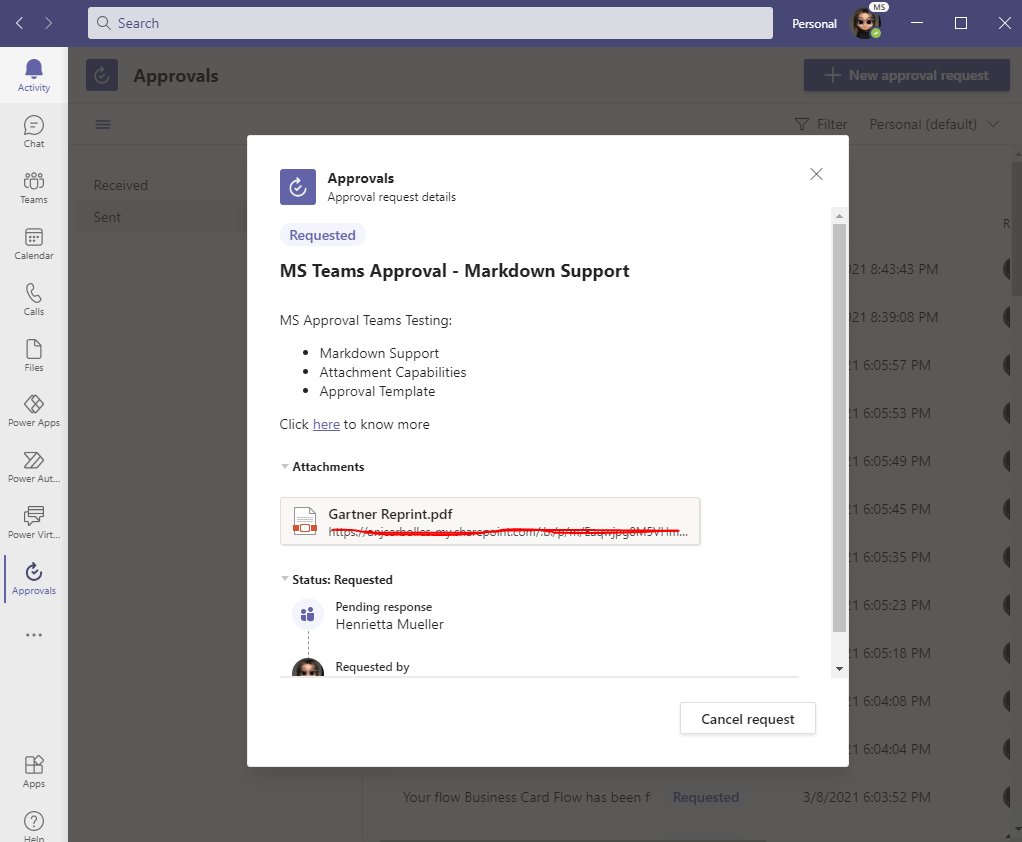
Task: Go to Teams in the sidebar
Action: pyautogui.click(x=34, y=188)
